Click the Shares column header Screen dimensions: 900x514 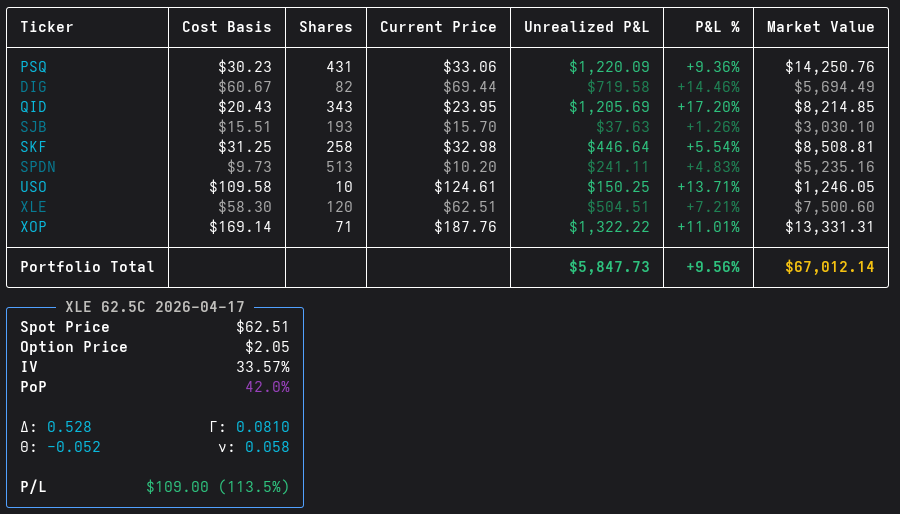[x=325, y=27]
